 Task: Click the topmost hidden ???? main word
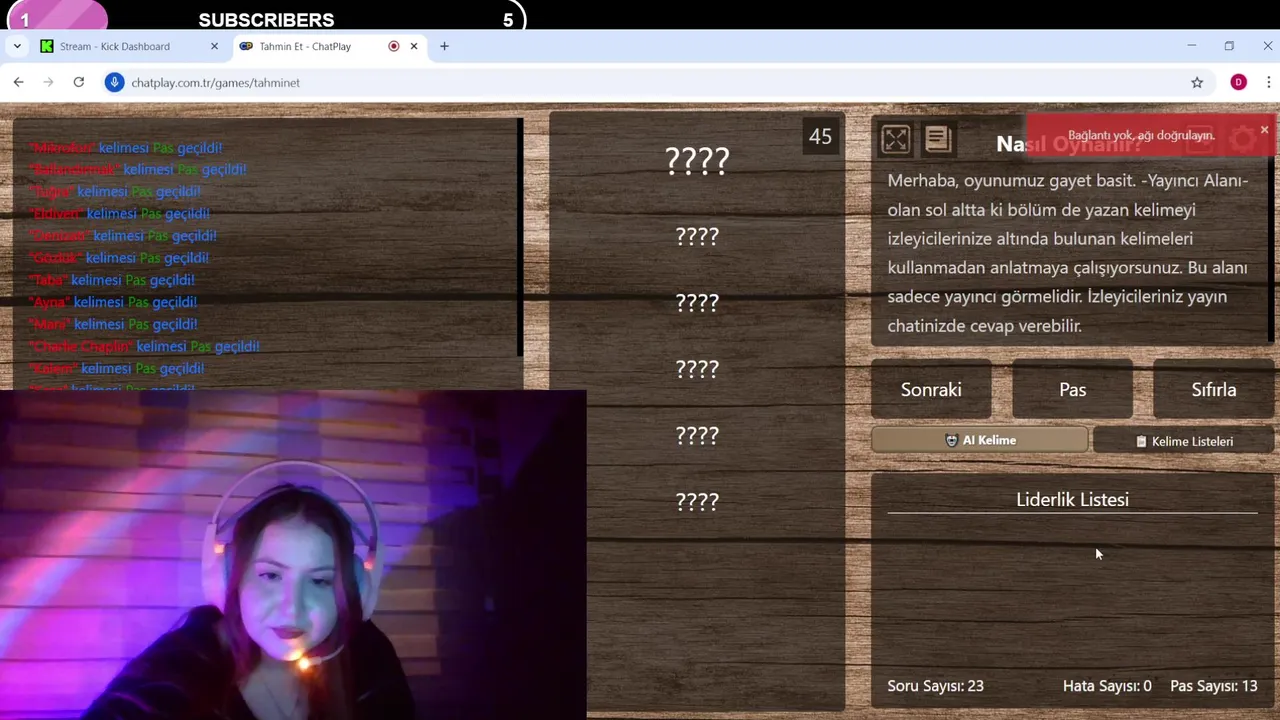(697, 161)
